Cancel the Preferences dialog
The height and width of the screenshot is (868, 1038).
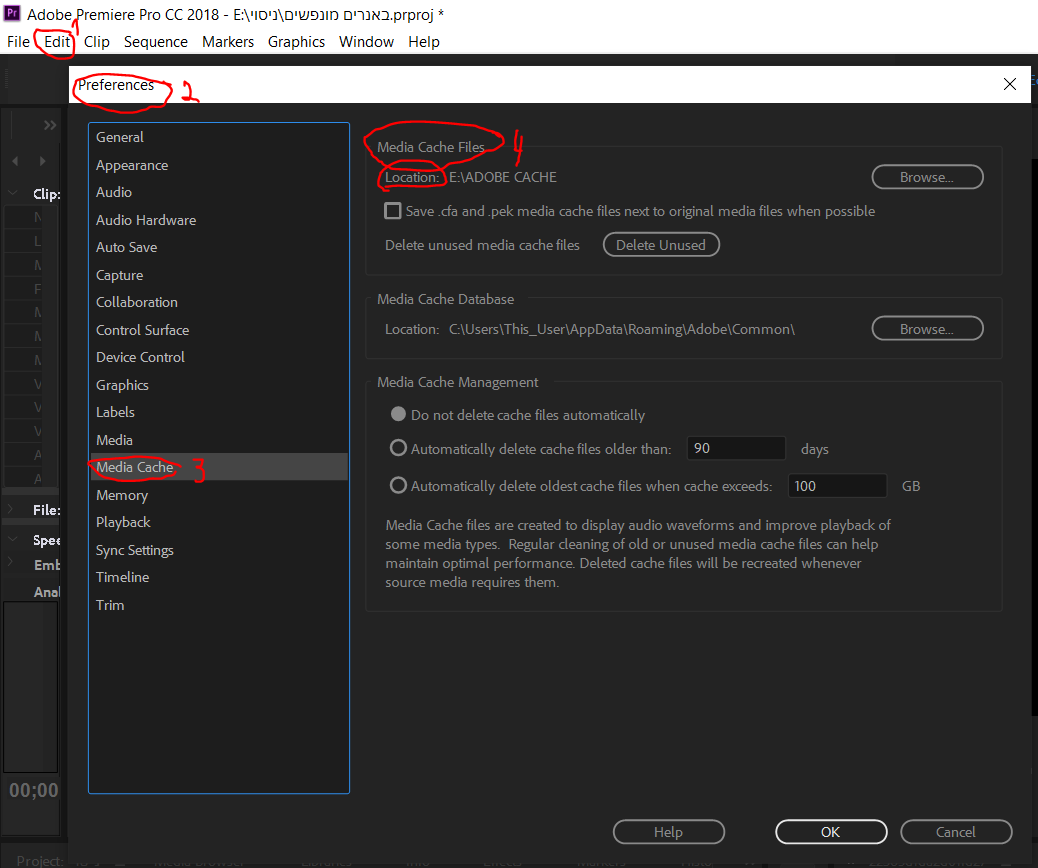click(956, 832)
